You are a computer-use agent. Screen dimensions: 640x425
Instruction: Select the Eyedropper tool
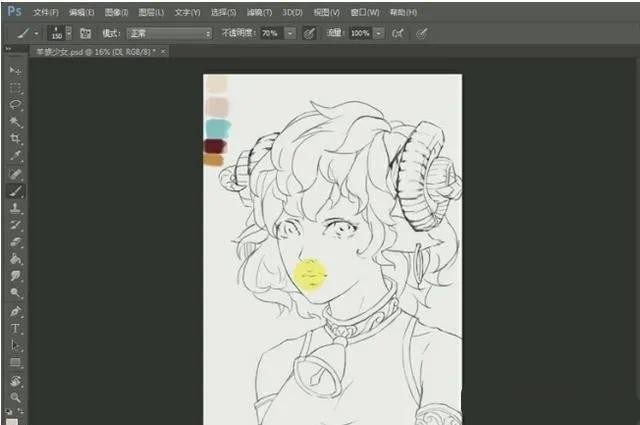[15, 155]
